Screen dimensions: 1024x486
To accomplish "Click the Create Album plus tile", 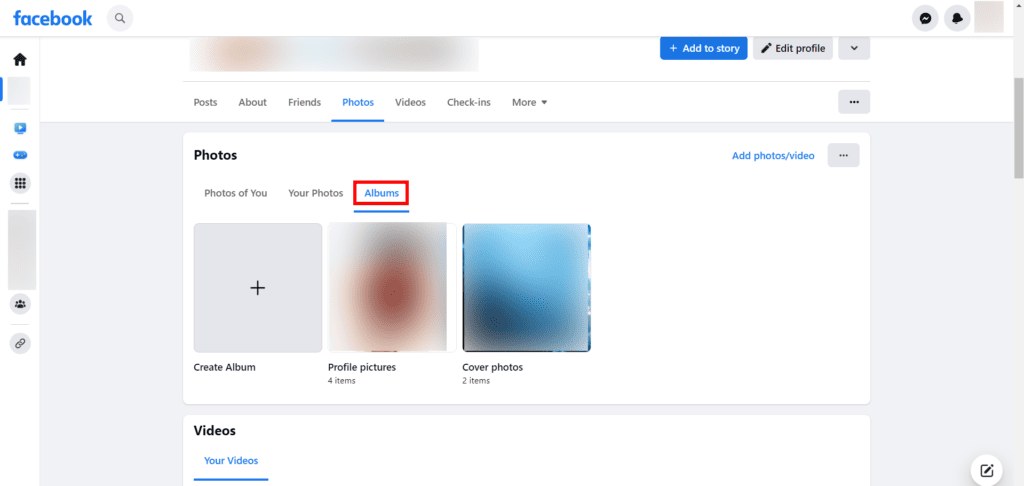I will click(258, 288).
